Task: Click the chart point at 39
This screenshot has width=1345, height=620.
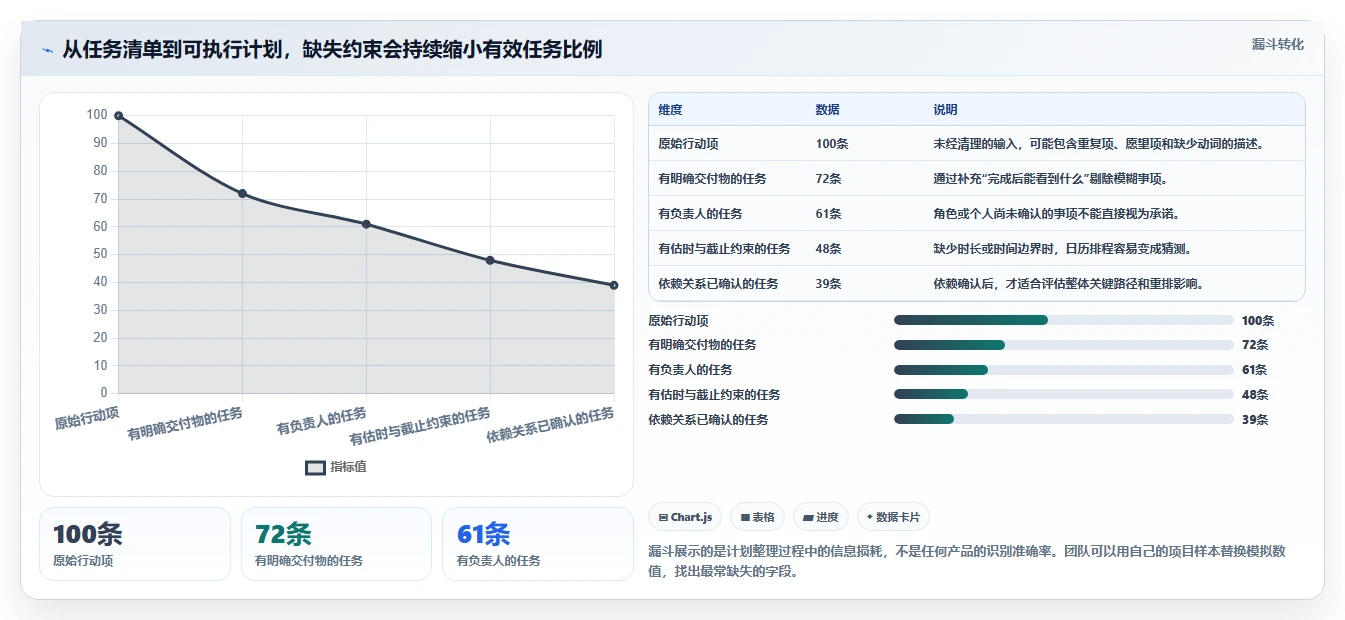Action: (x=614, y=285)
